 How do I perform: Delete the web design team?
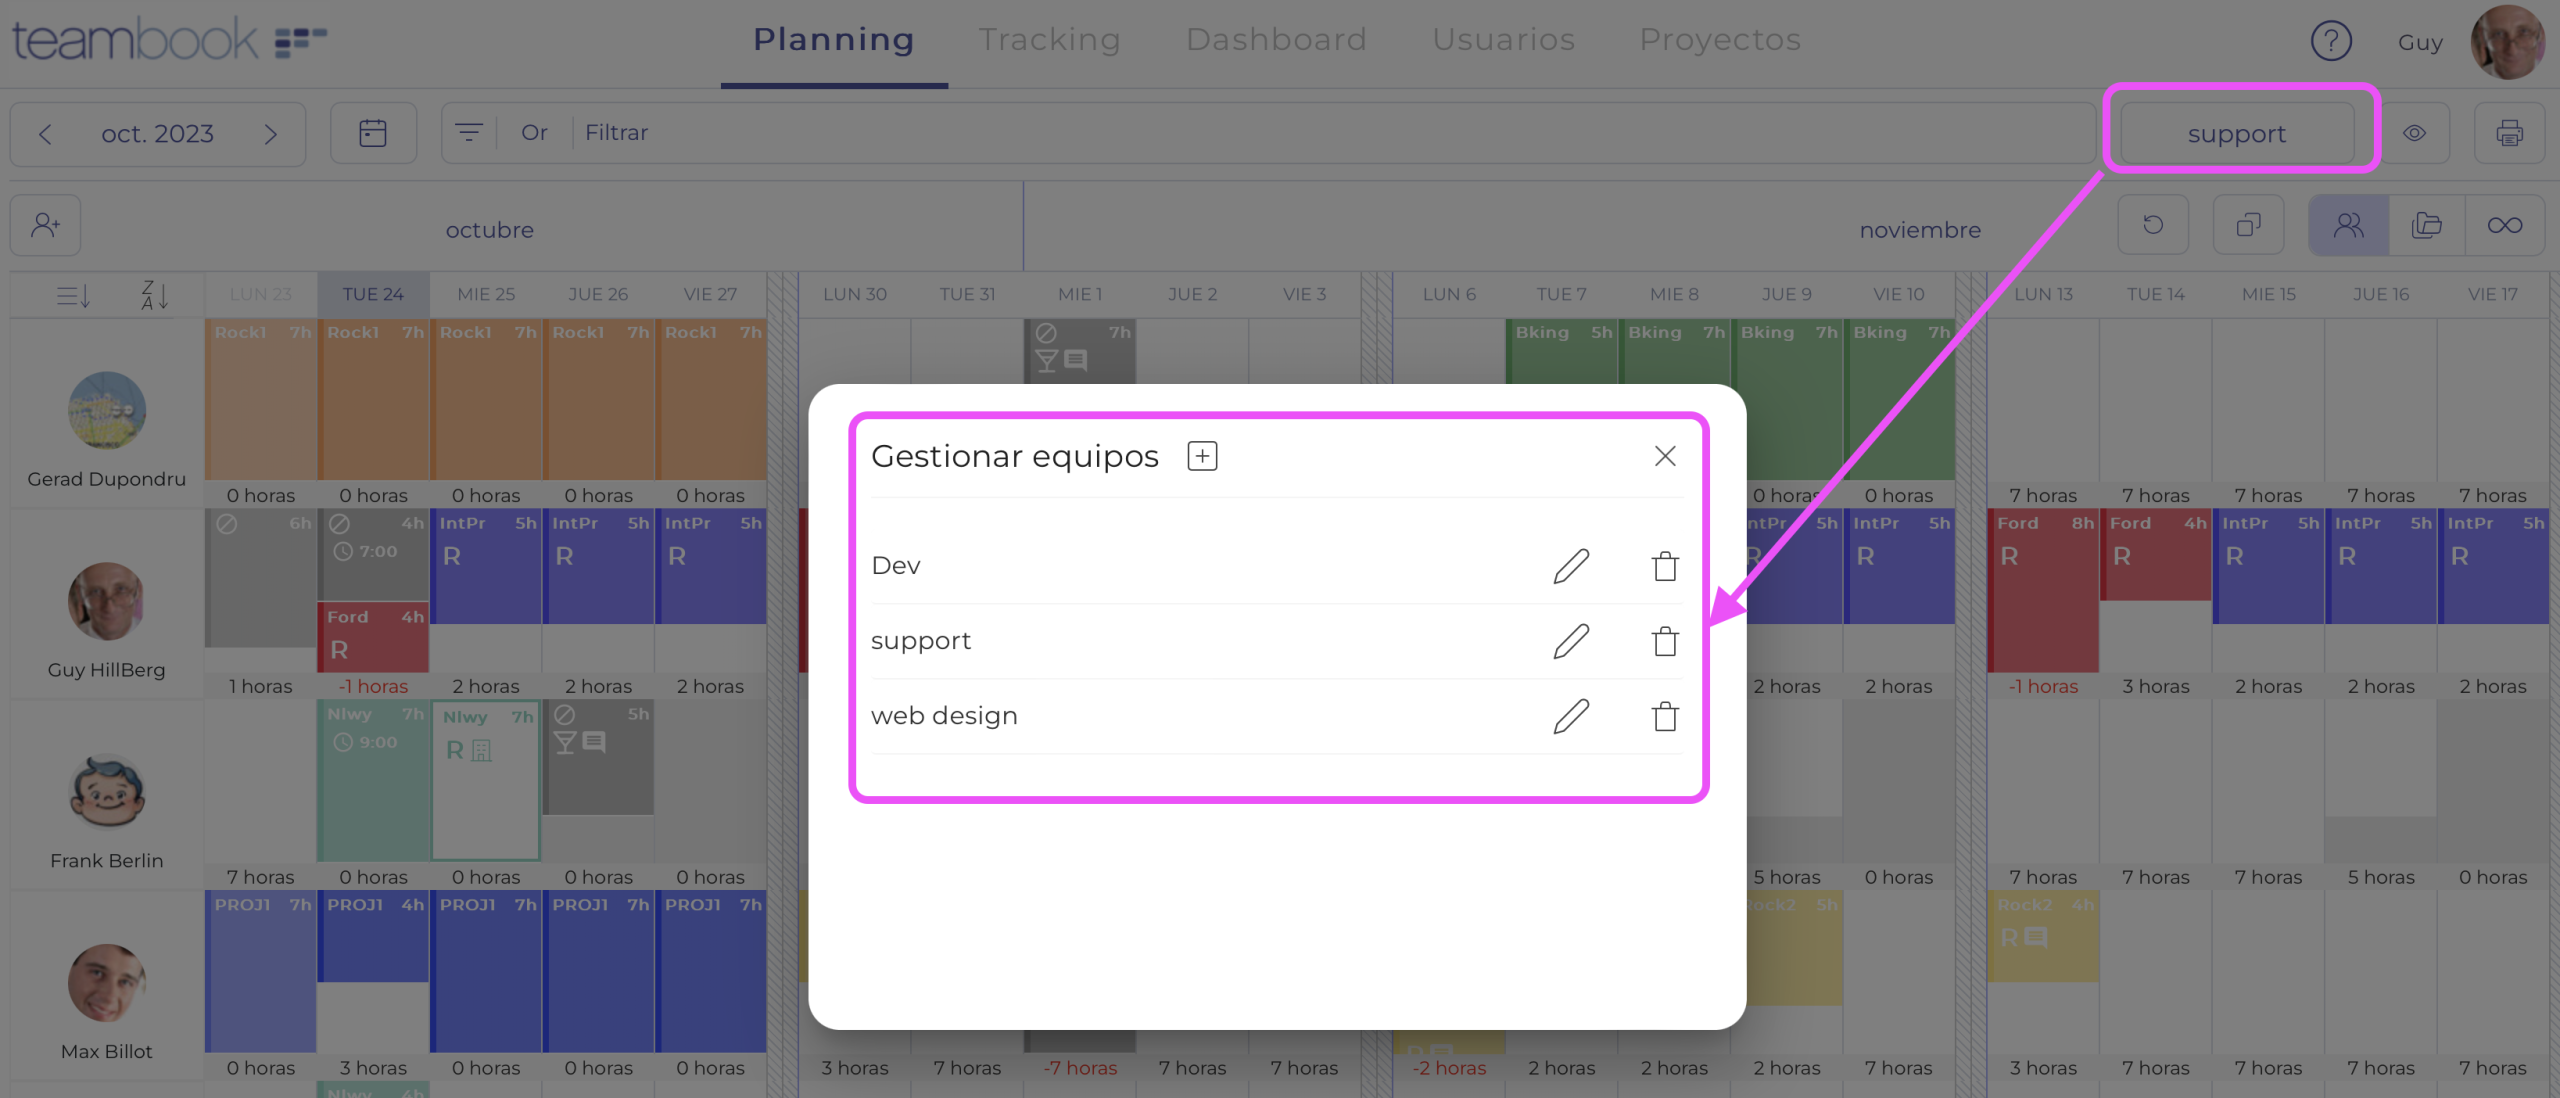(x=1665, y=716)
